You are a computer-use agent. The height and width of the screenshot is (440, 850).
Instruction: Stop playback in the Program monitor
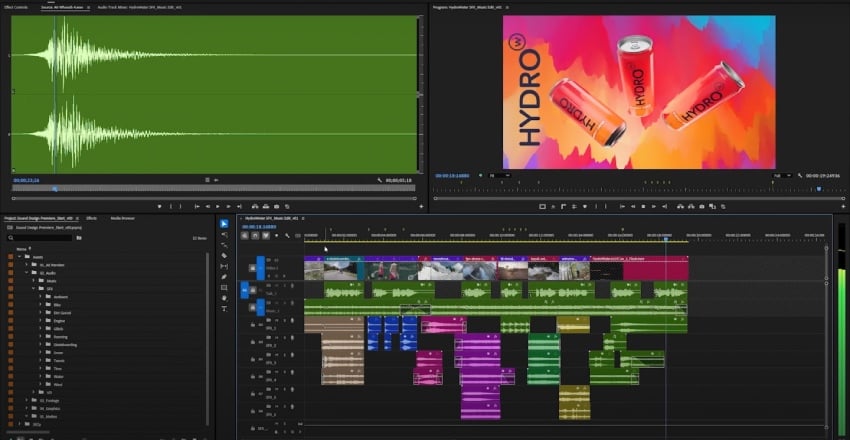point(643,206)
